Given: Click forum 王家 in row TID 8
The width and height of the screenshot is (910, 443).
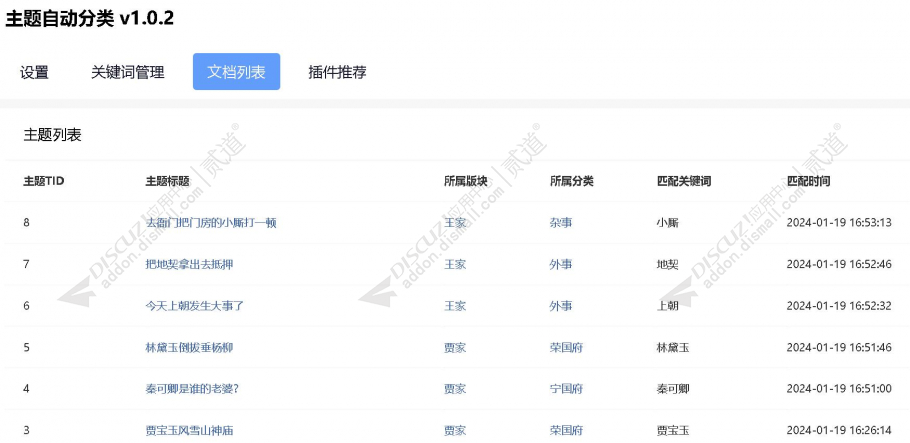Looking at the screenshot, I should [x=455, y=222].
